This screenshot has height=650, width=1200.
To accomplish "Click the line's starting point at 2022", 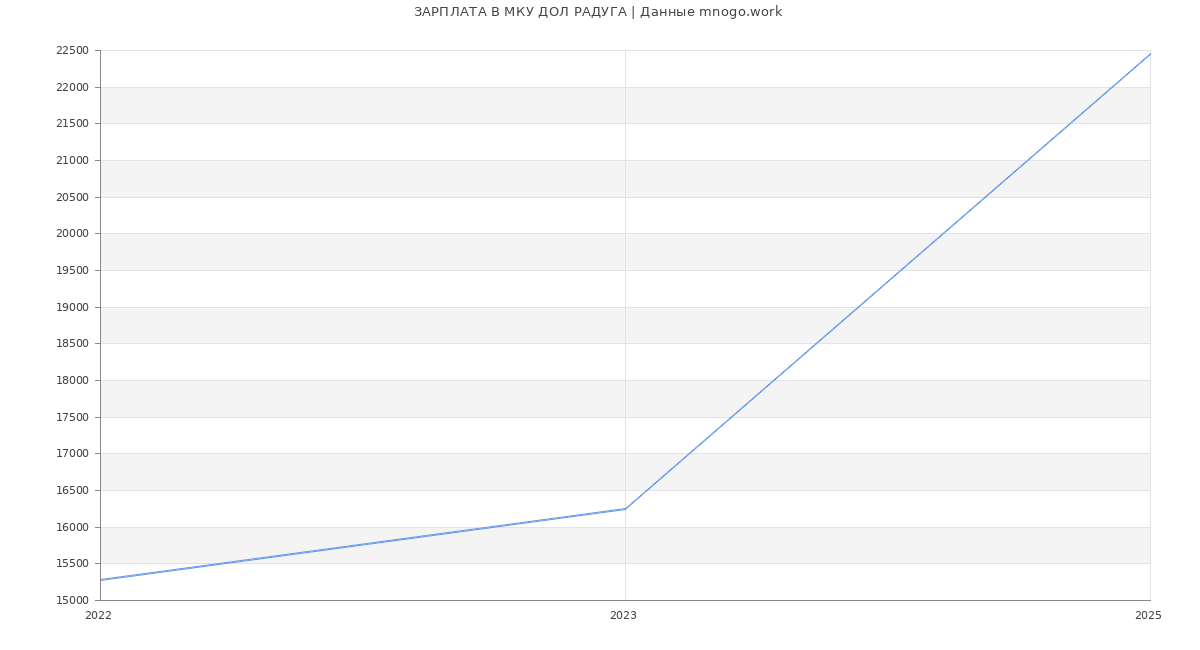I will [x=101, y=580].
